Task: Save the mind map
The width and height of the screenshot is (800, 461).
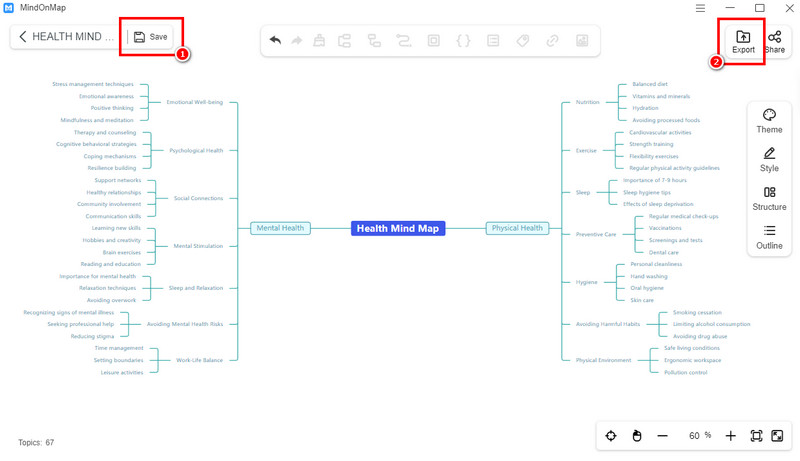Action: pos(151,37)
